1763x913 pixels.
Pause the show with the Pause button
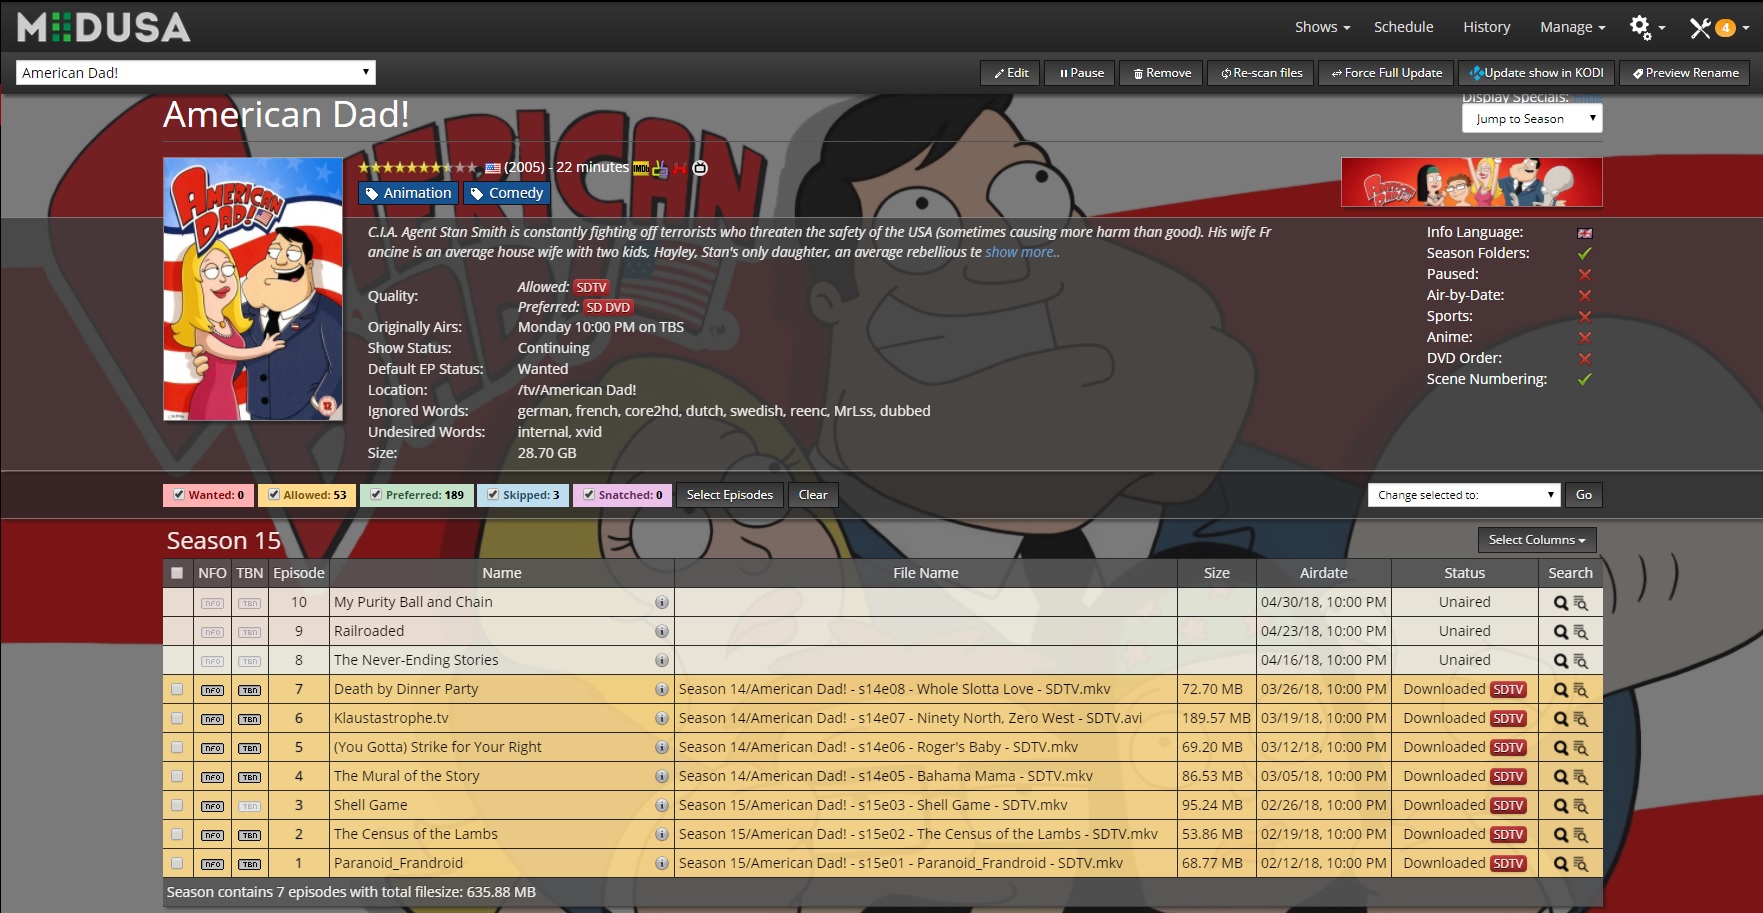pos(1079,72)
